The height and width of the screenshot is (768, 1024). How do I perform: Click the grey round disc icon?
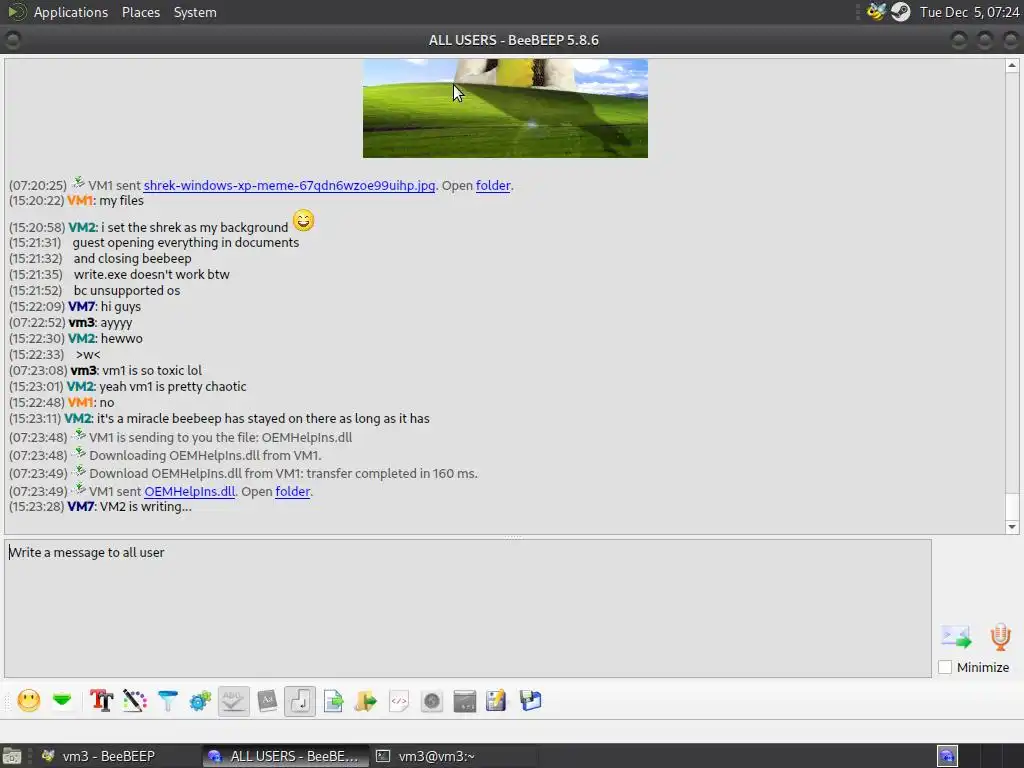(x=432, y=701)
